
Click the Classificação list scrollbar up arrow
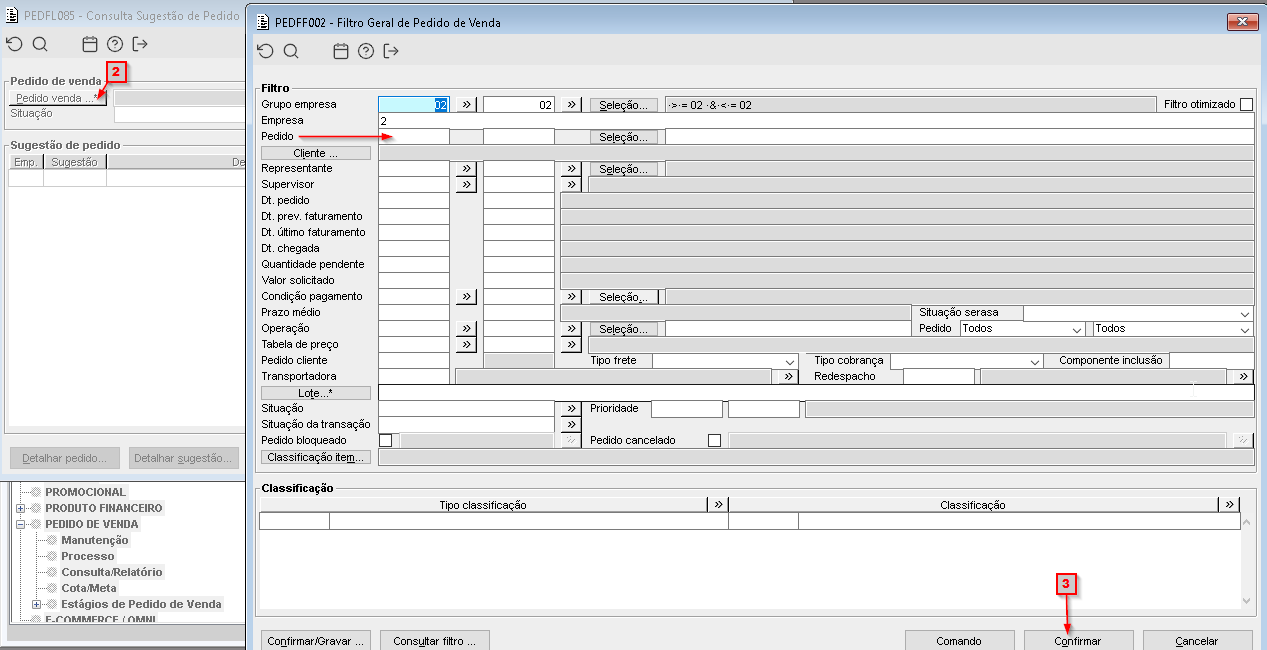point(1246,522)
